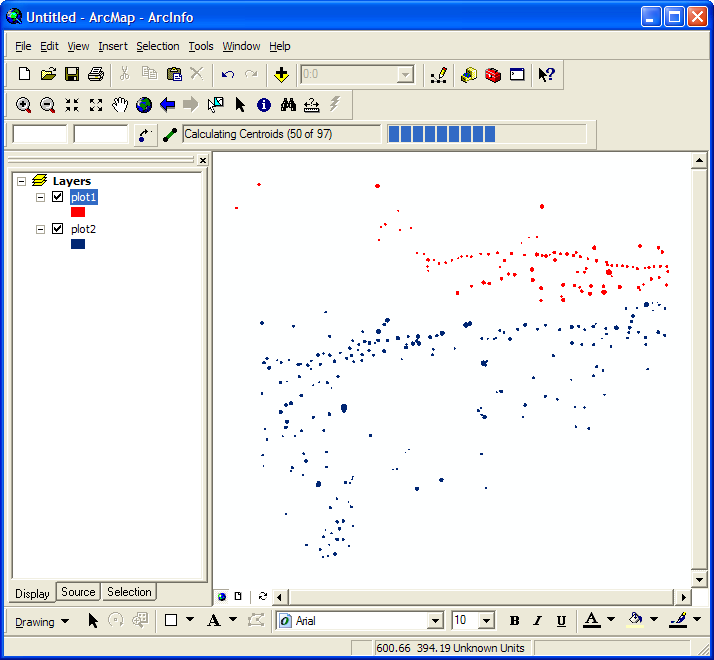The image size is (714, 660).
Task: Open the ArcToolbox window
Action: tap(493, 74)
